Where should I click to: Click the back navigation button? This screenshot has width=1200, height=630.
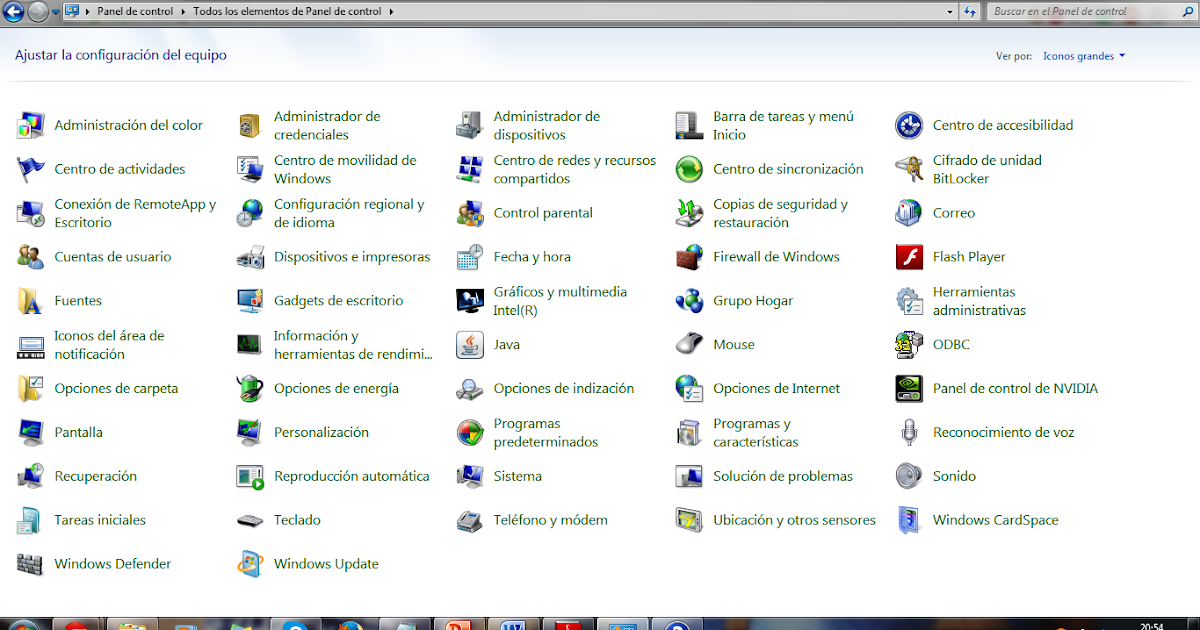pyautogui.click(x=12, y=12)
